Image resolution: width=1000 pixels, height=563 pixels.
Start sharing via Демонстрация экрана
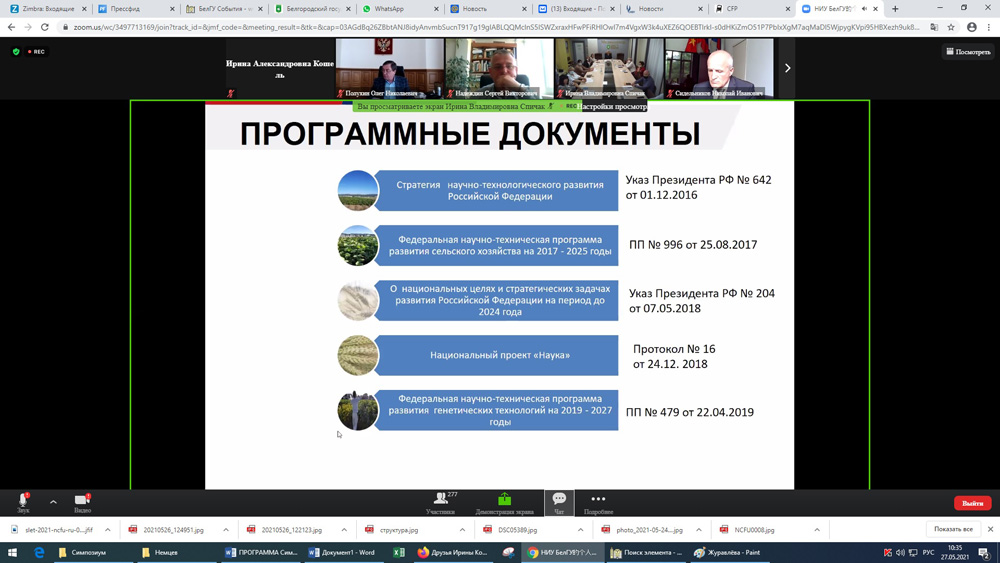coord(504,501)
